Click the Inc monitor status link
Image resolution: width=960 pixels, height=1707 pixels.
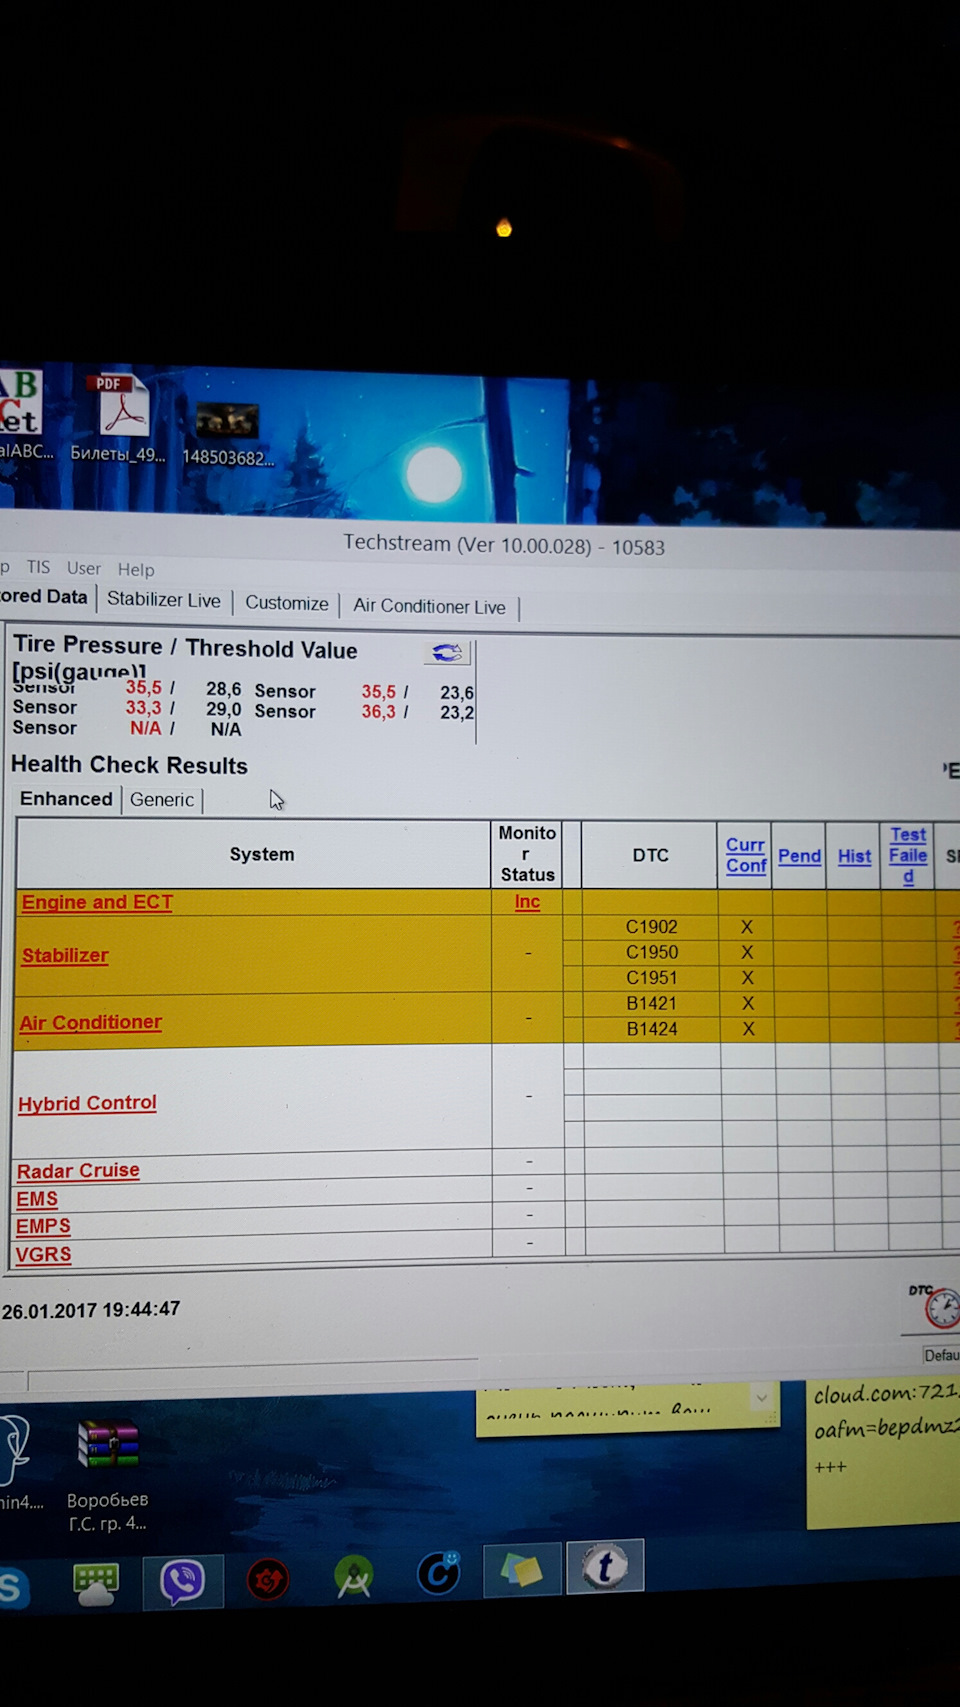click(x=527, y=901)
